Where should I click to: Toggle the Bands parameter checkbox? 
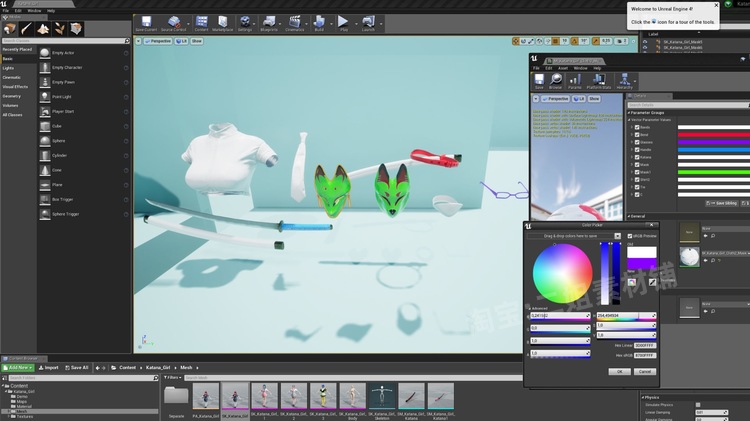coord(637,127)
